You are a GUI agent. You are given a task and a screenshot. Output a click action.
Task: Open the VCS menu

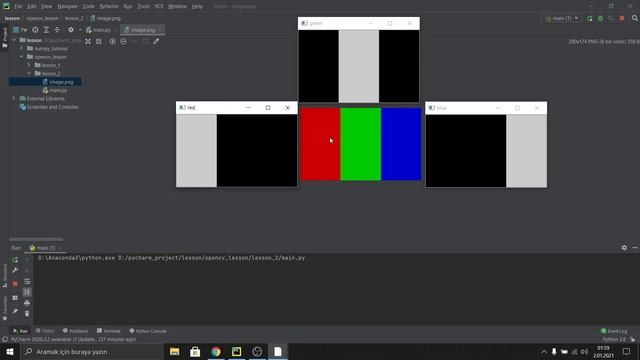coord(159,7)
